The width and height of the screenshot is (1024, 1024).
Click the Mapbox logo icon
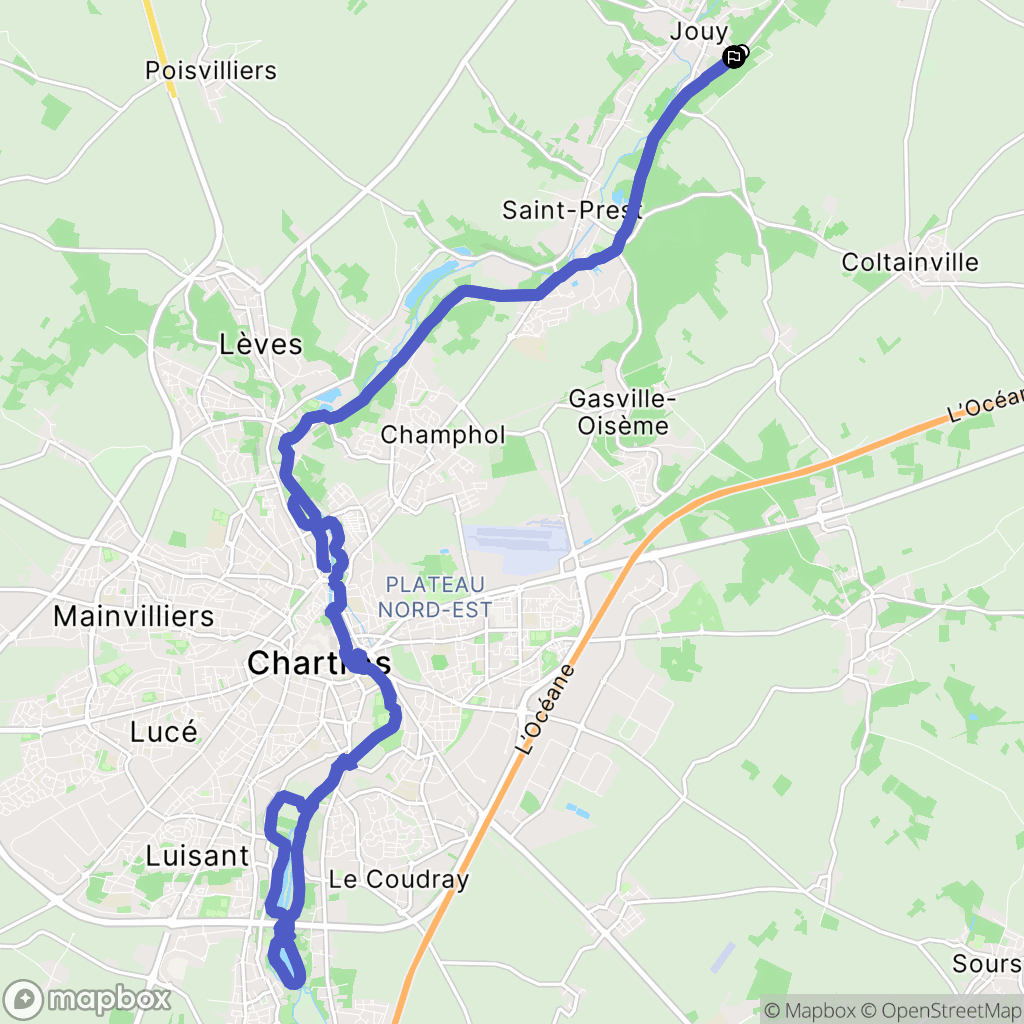click(24, 999)
